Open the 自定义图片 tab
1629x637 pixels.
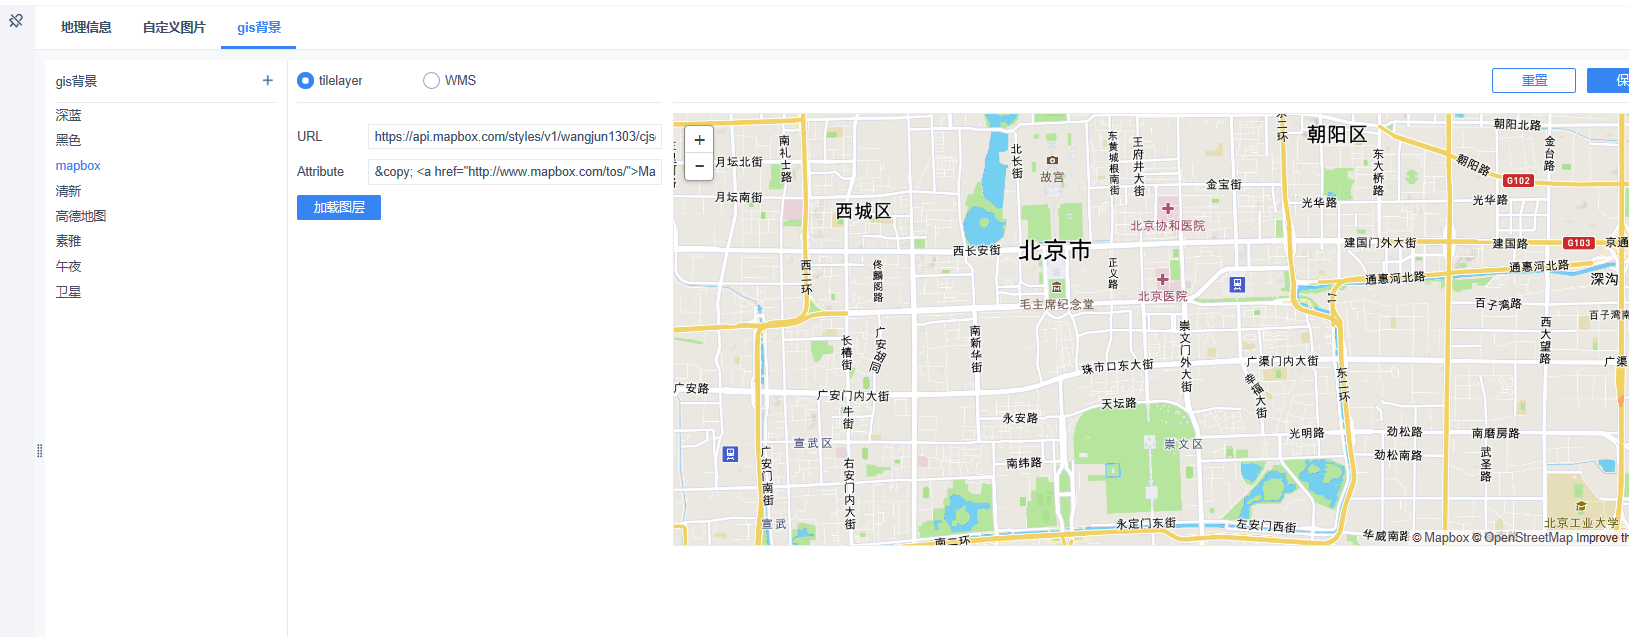(174, 28)
